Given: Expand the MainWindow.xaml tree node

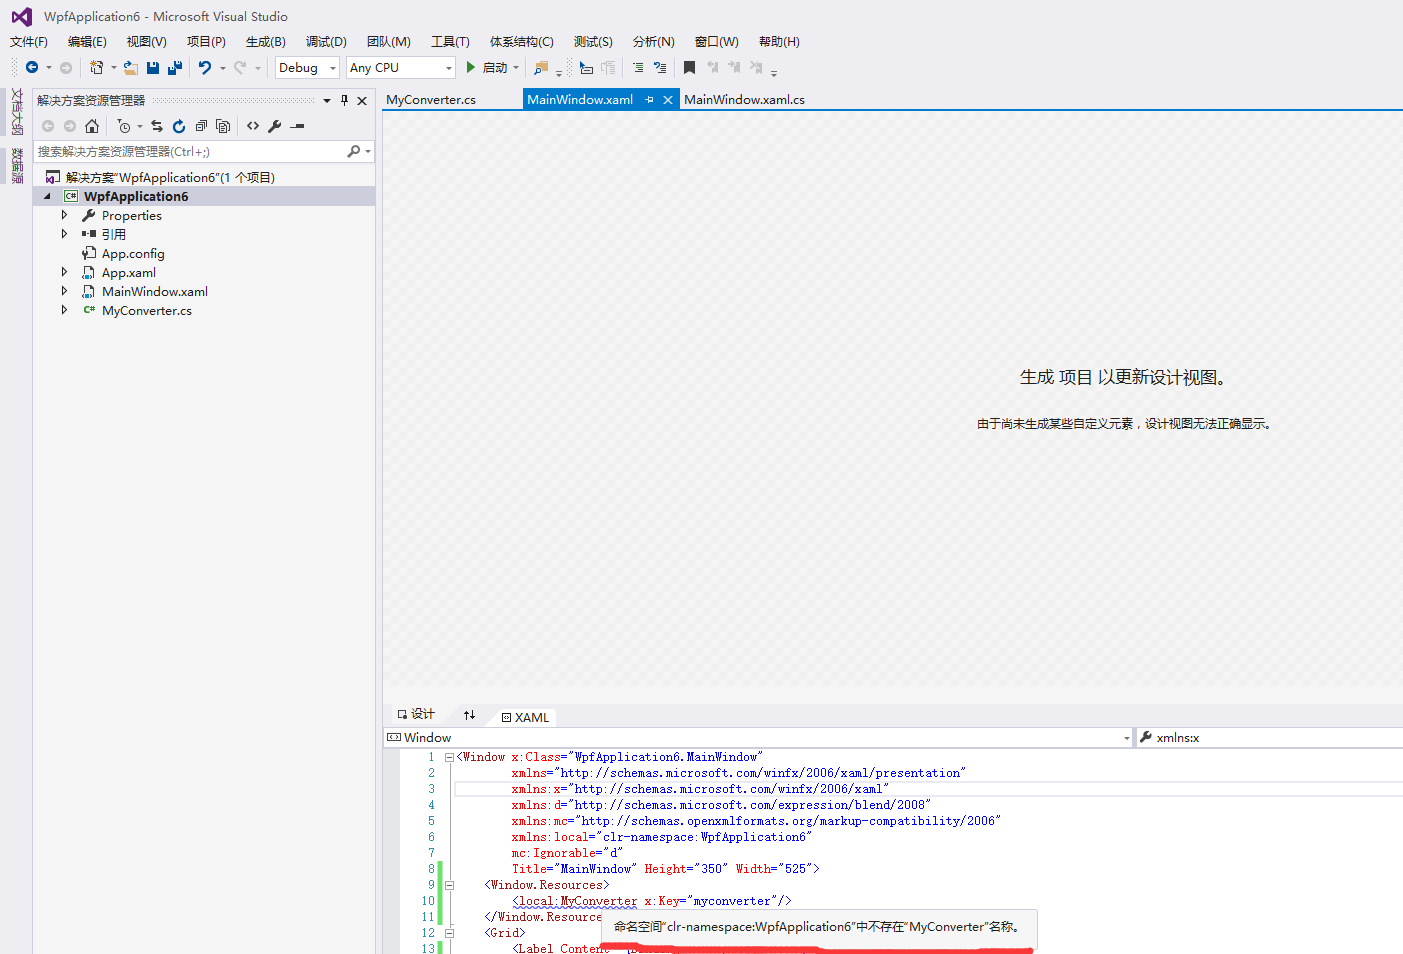Looking at the screenshot, I should 65,291.
